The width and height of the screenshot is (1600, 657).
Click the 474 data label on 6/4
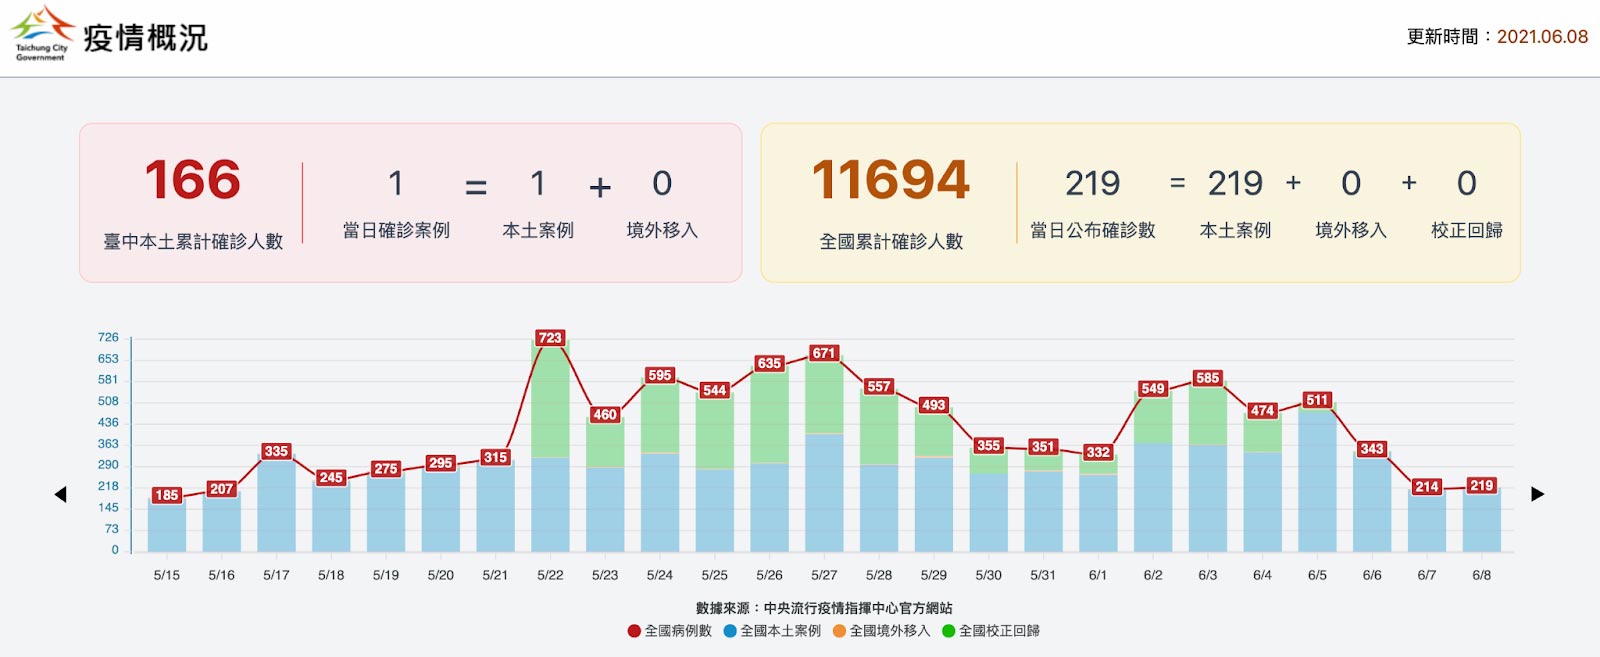(x=1262, y=410)
